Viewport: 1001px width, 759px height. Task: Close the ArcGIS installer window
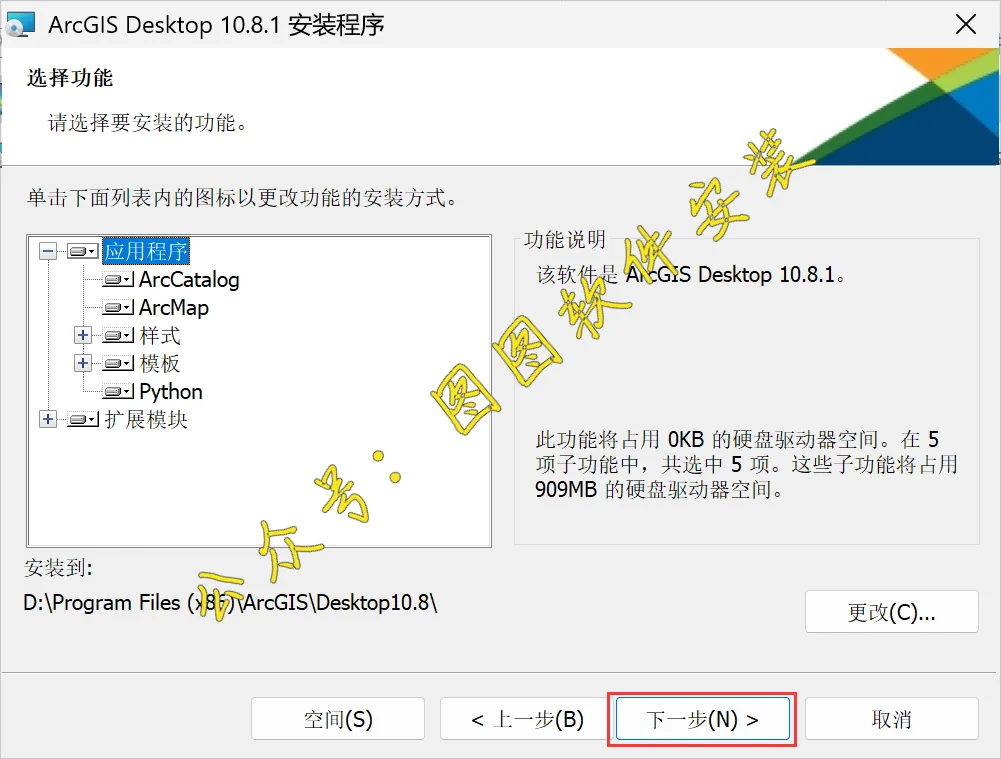point(966,25)
